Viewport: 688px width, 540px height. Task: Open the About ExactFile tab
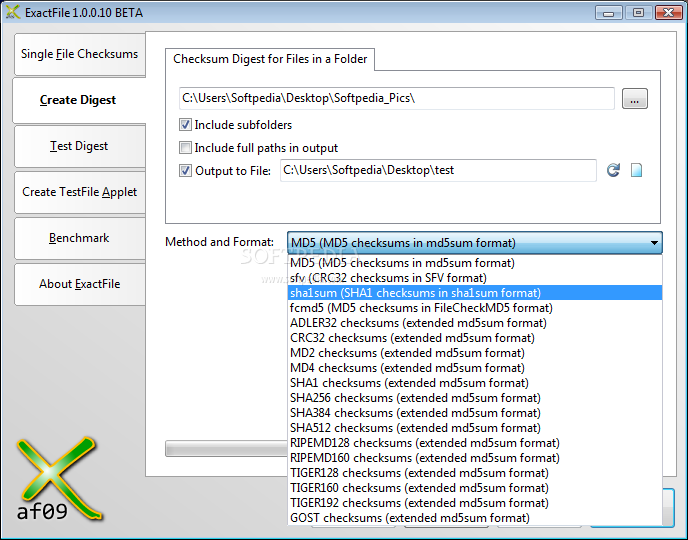point(79,284)
